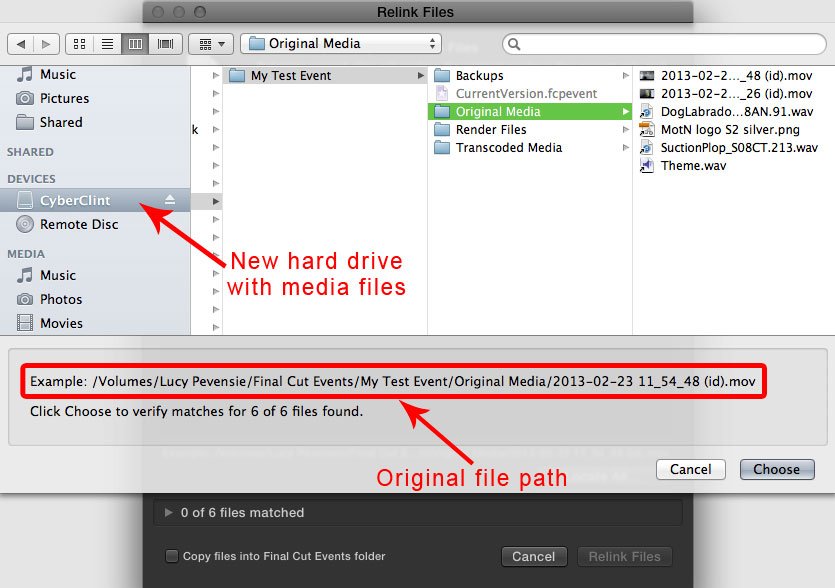This screenshot has width=835, height=588.
Task: Open the item arrangement dropdown
Action: (x=211, y=44)
